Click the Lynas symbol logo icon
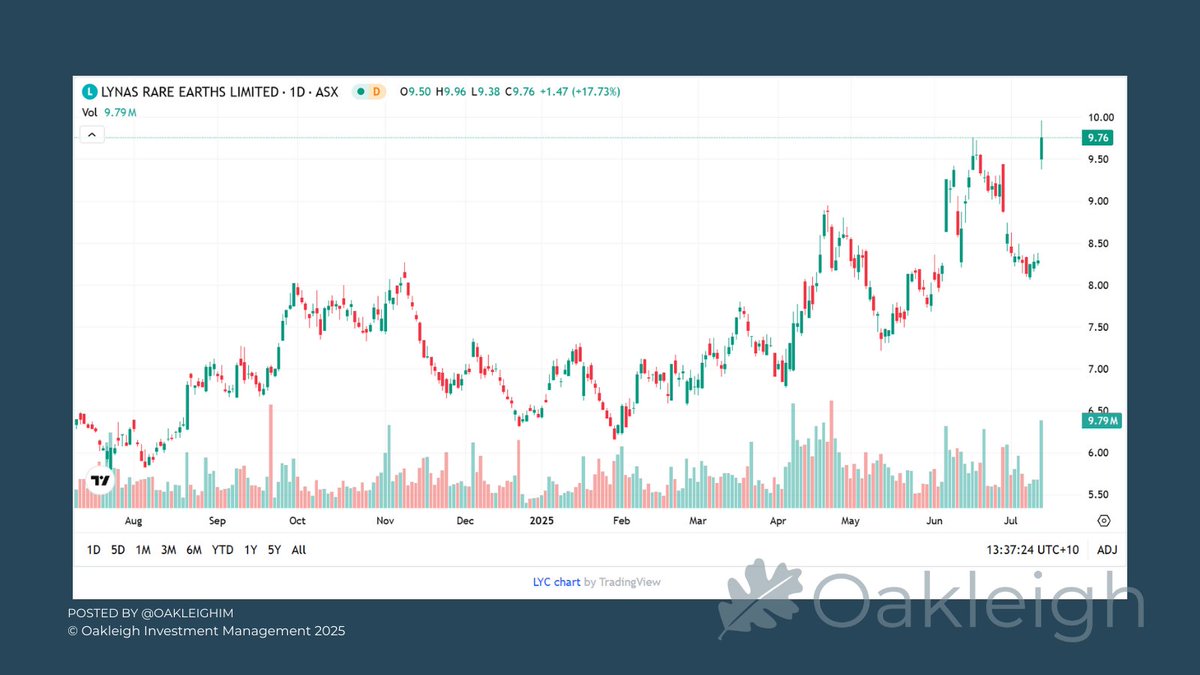The image size is (1200, 675). [89, 92]
